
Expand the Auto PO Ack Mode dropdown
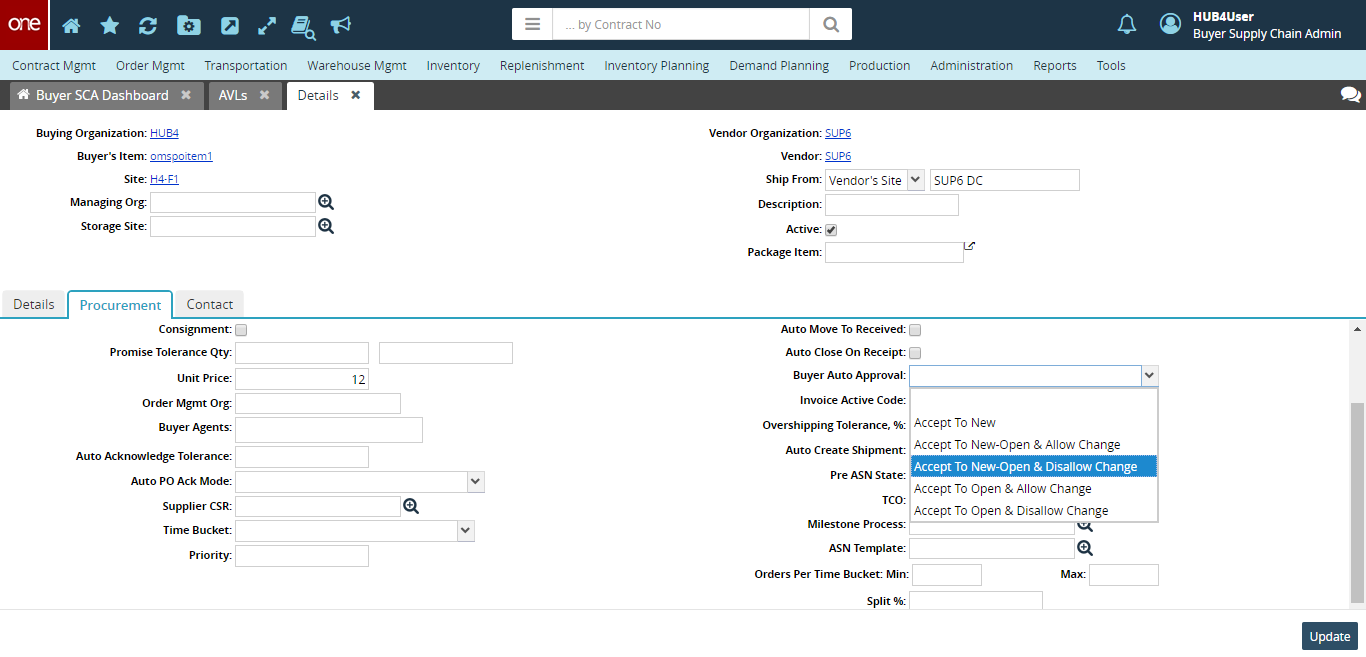(475, 482)
